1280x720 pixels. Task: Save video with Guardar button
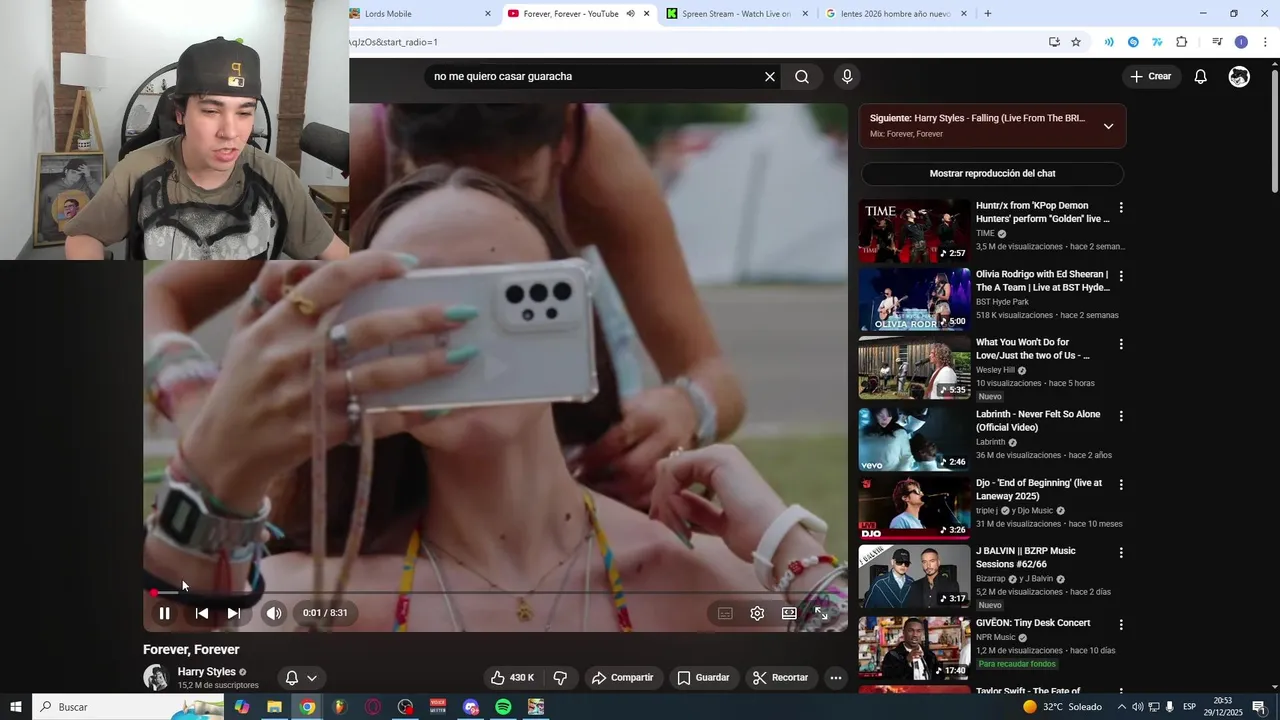click(x=703, y=677)
